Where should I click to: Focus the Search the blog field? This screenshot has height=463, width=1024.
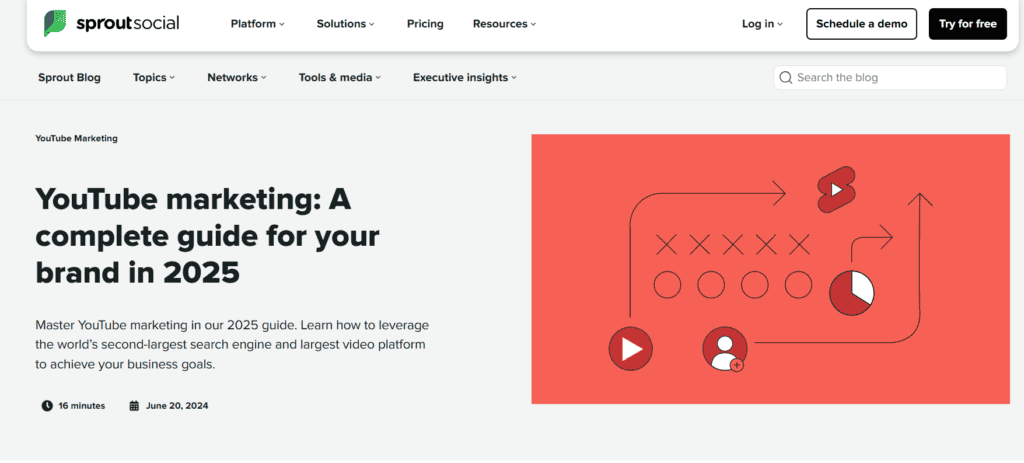[x=890, y=78]
